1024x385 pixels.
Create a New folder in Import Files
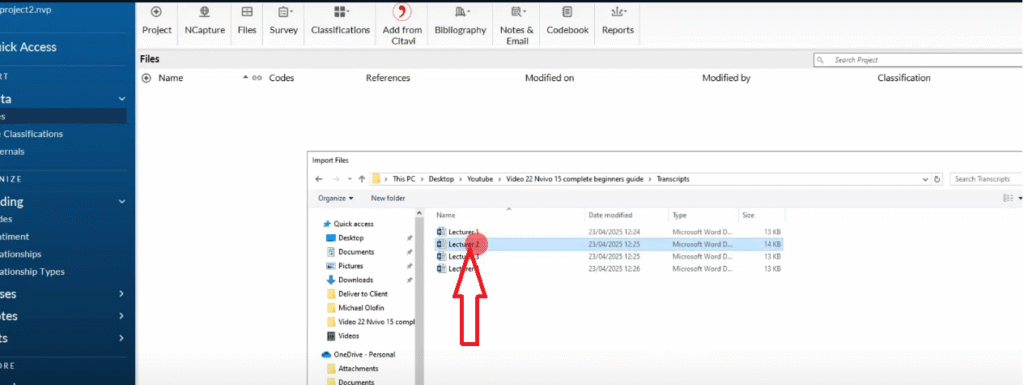tap(388, 198)
